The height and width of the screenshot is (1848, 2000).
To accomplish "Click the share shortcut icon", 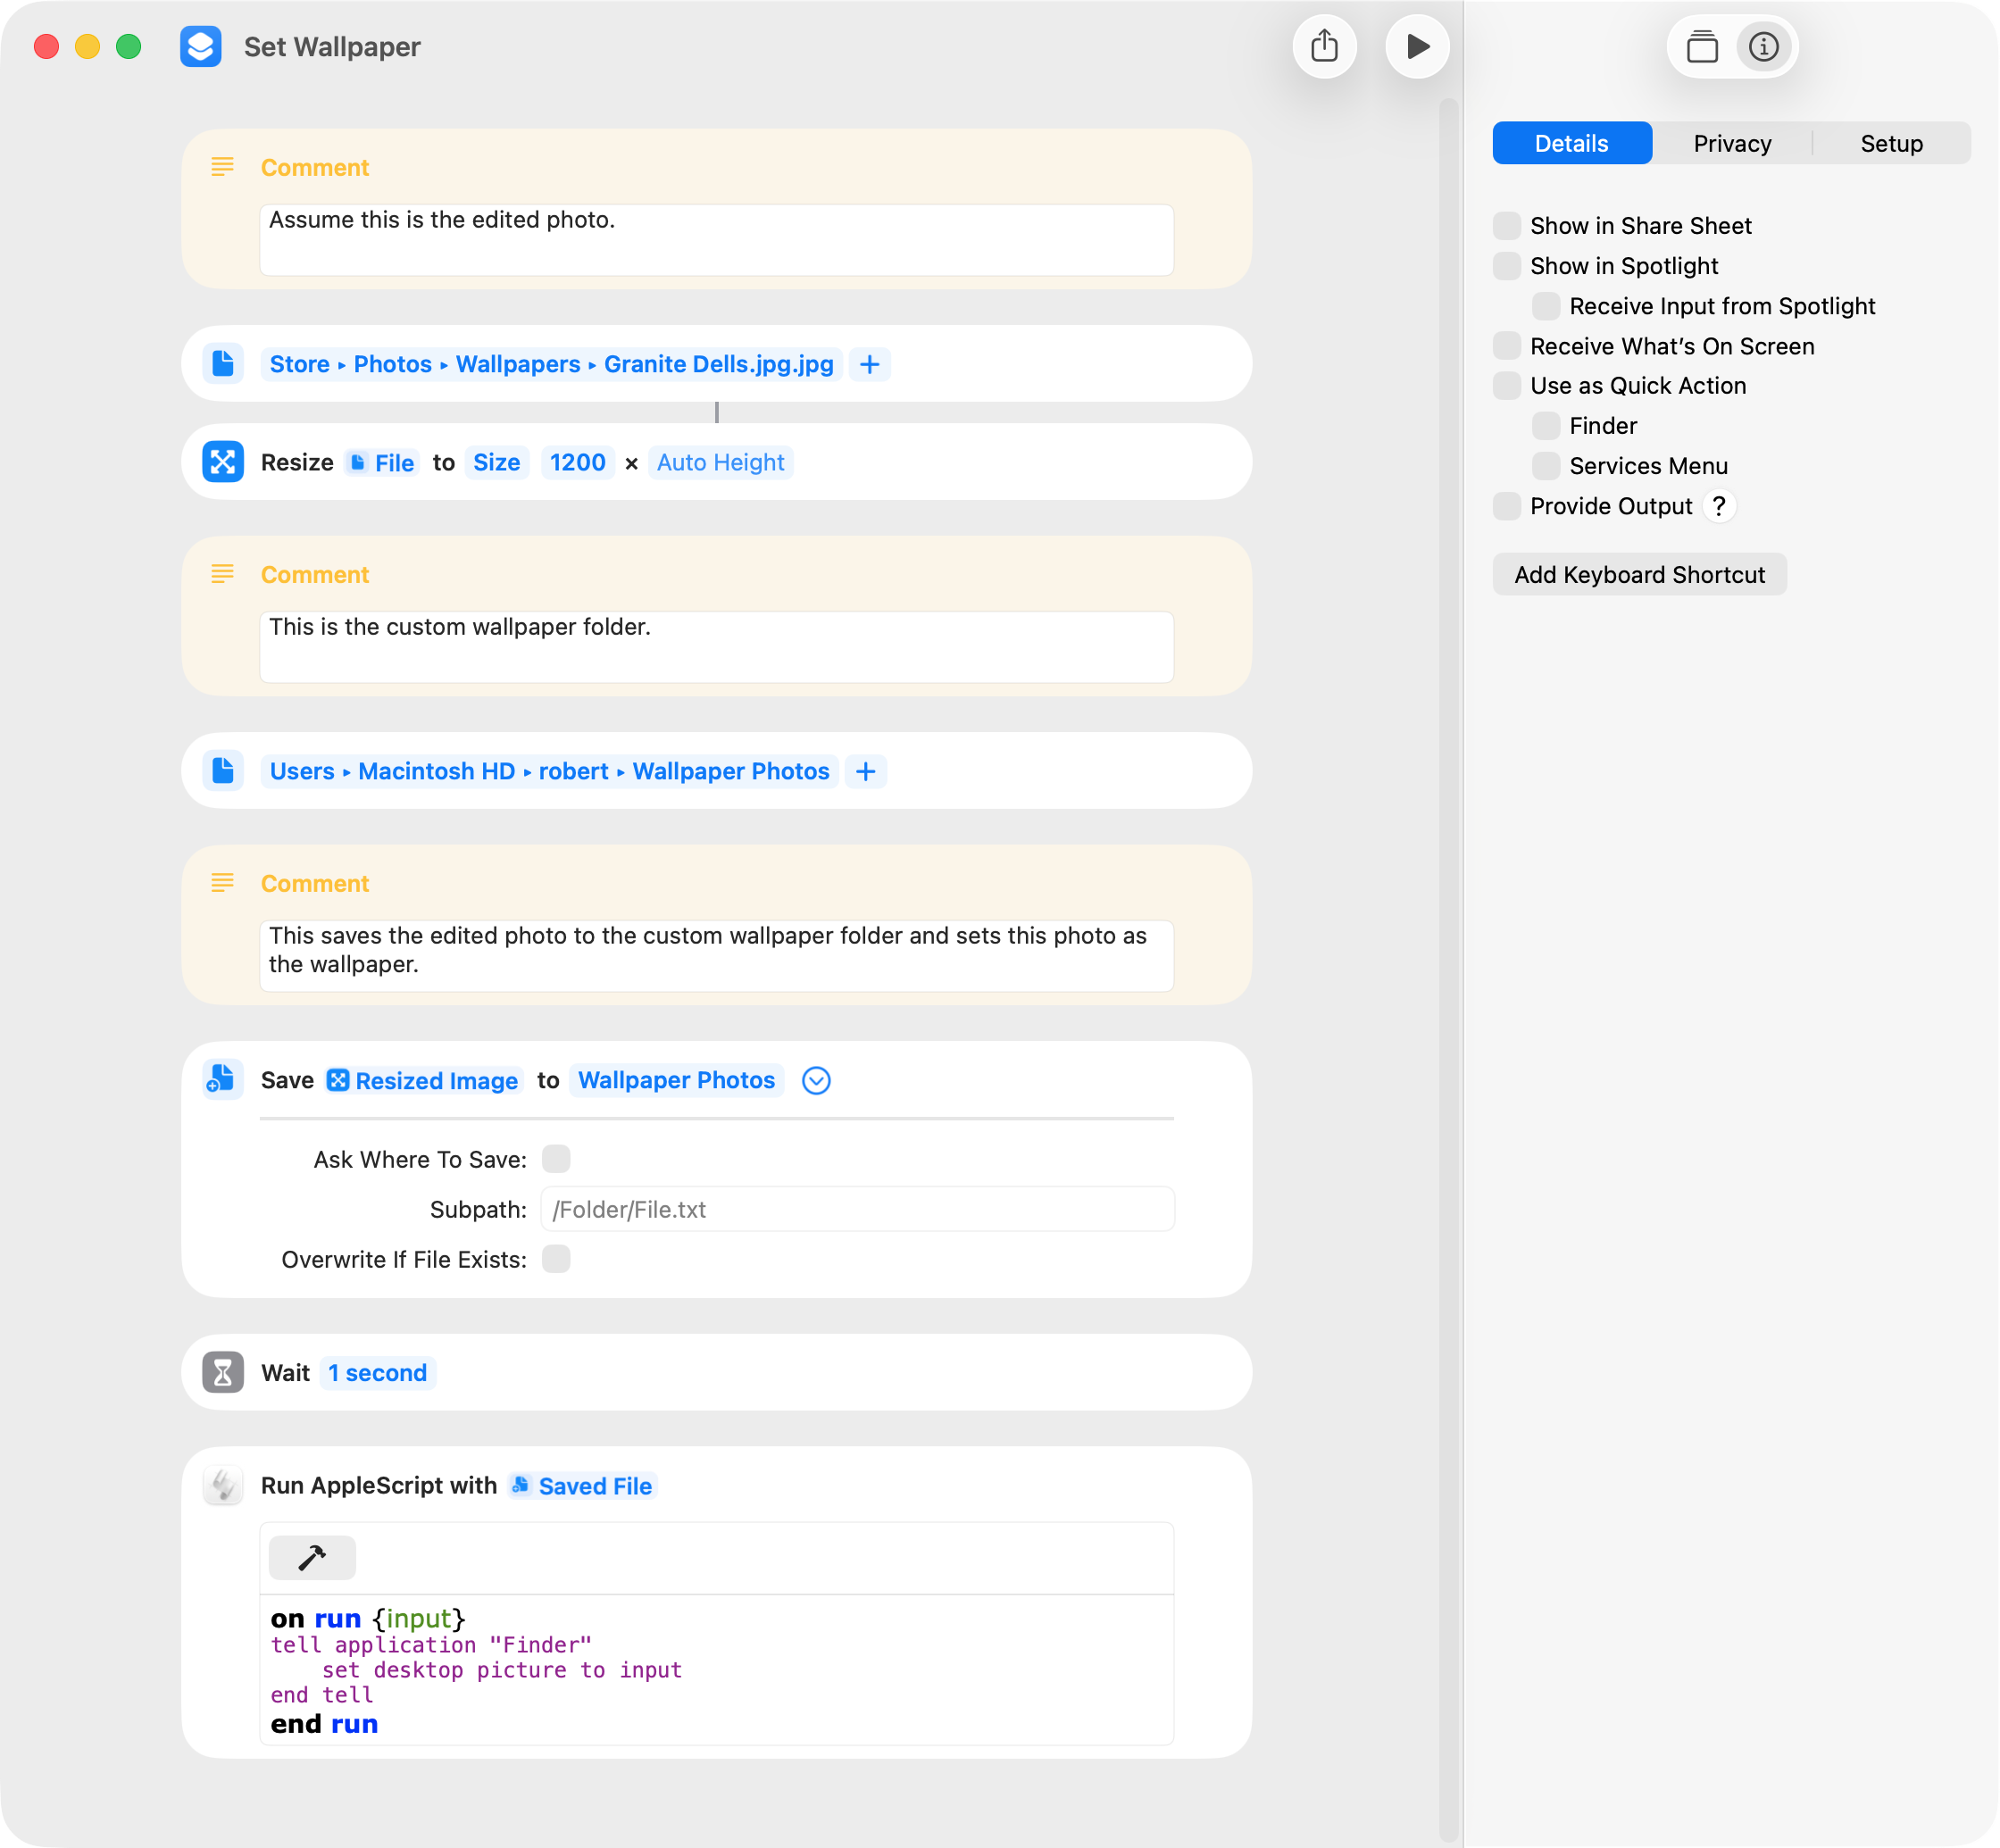I will click(1324, 46).
